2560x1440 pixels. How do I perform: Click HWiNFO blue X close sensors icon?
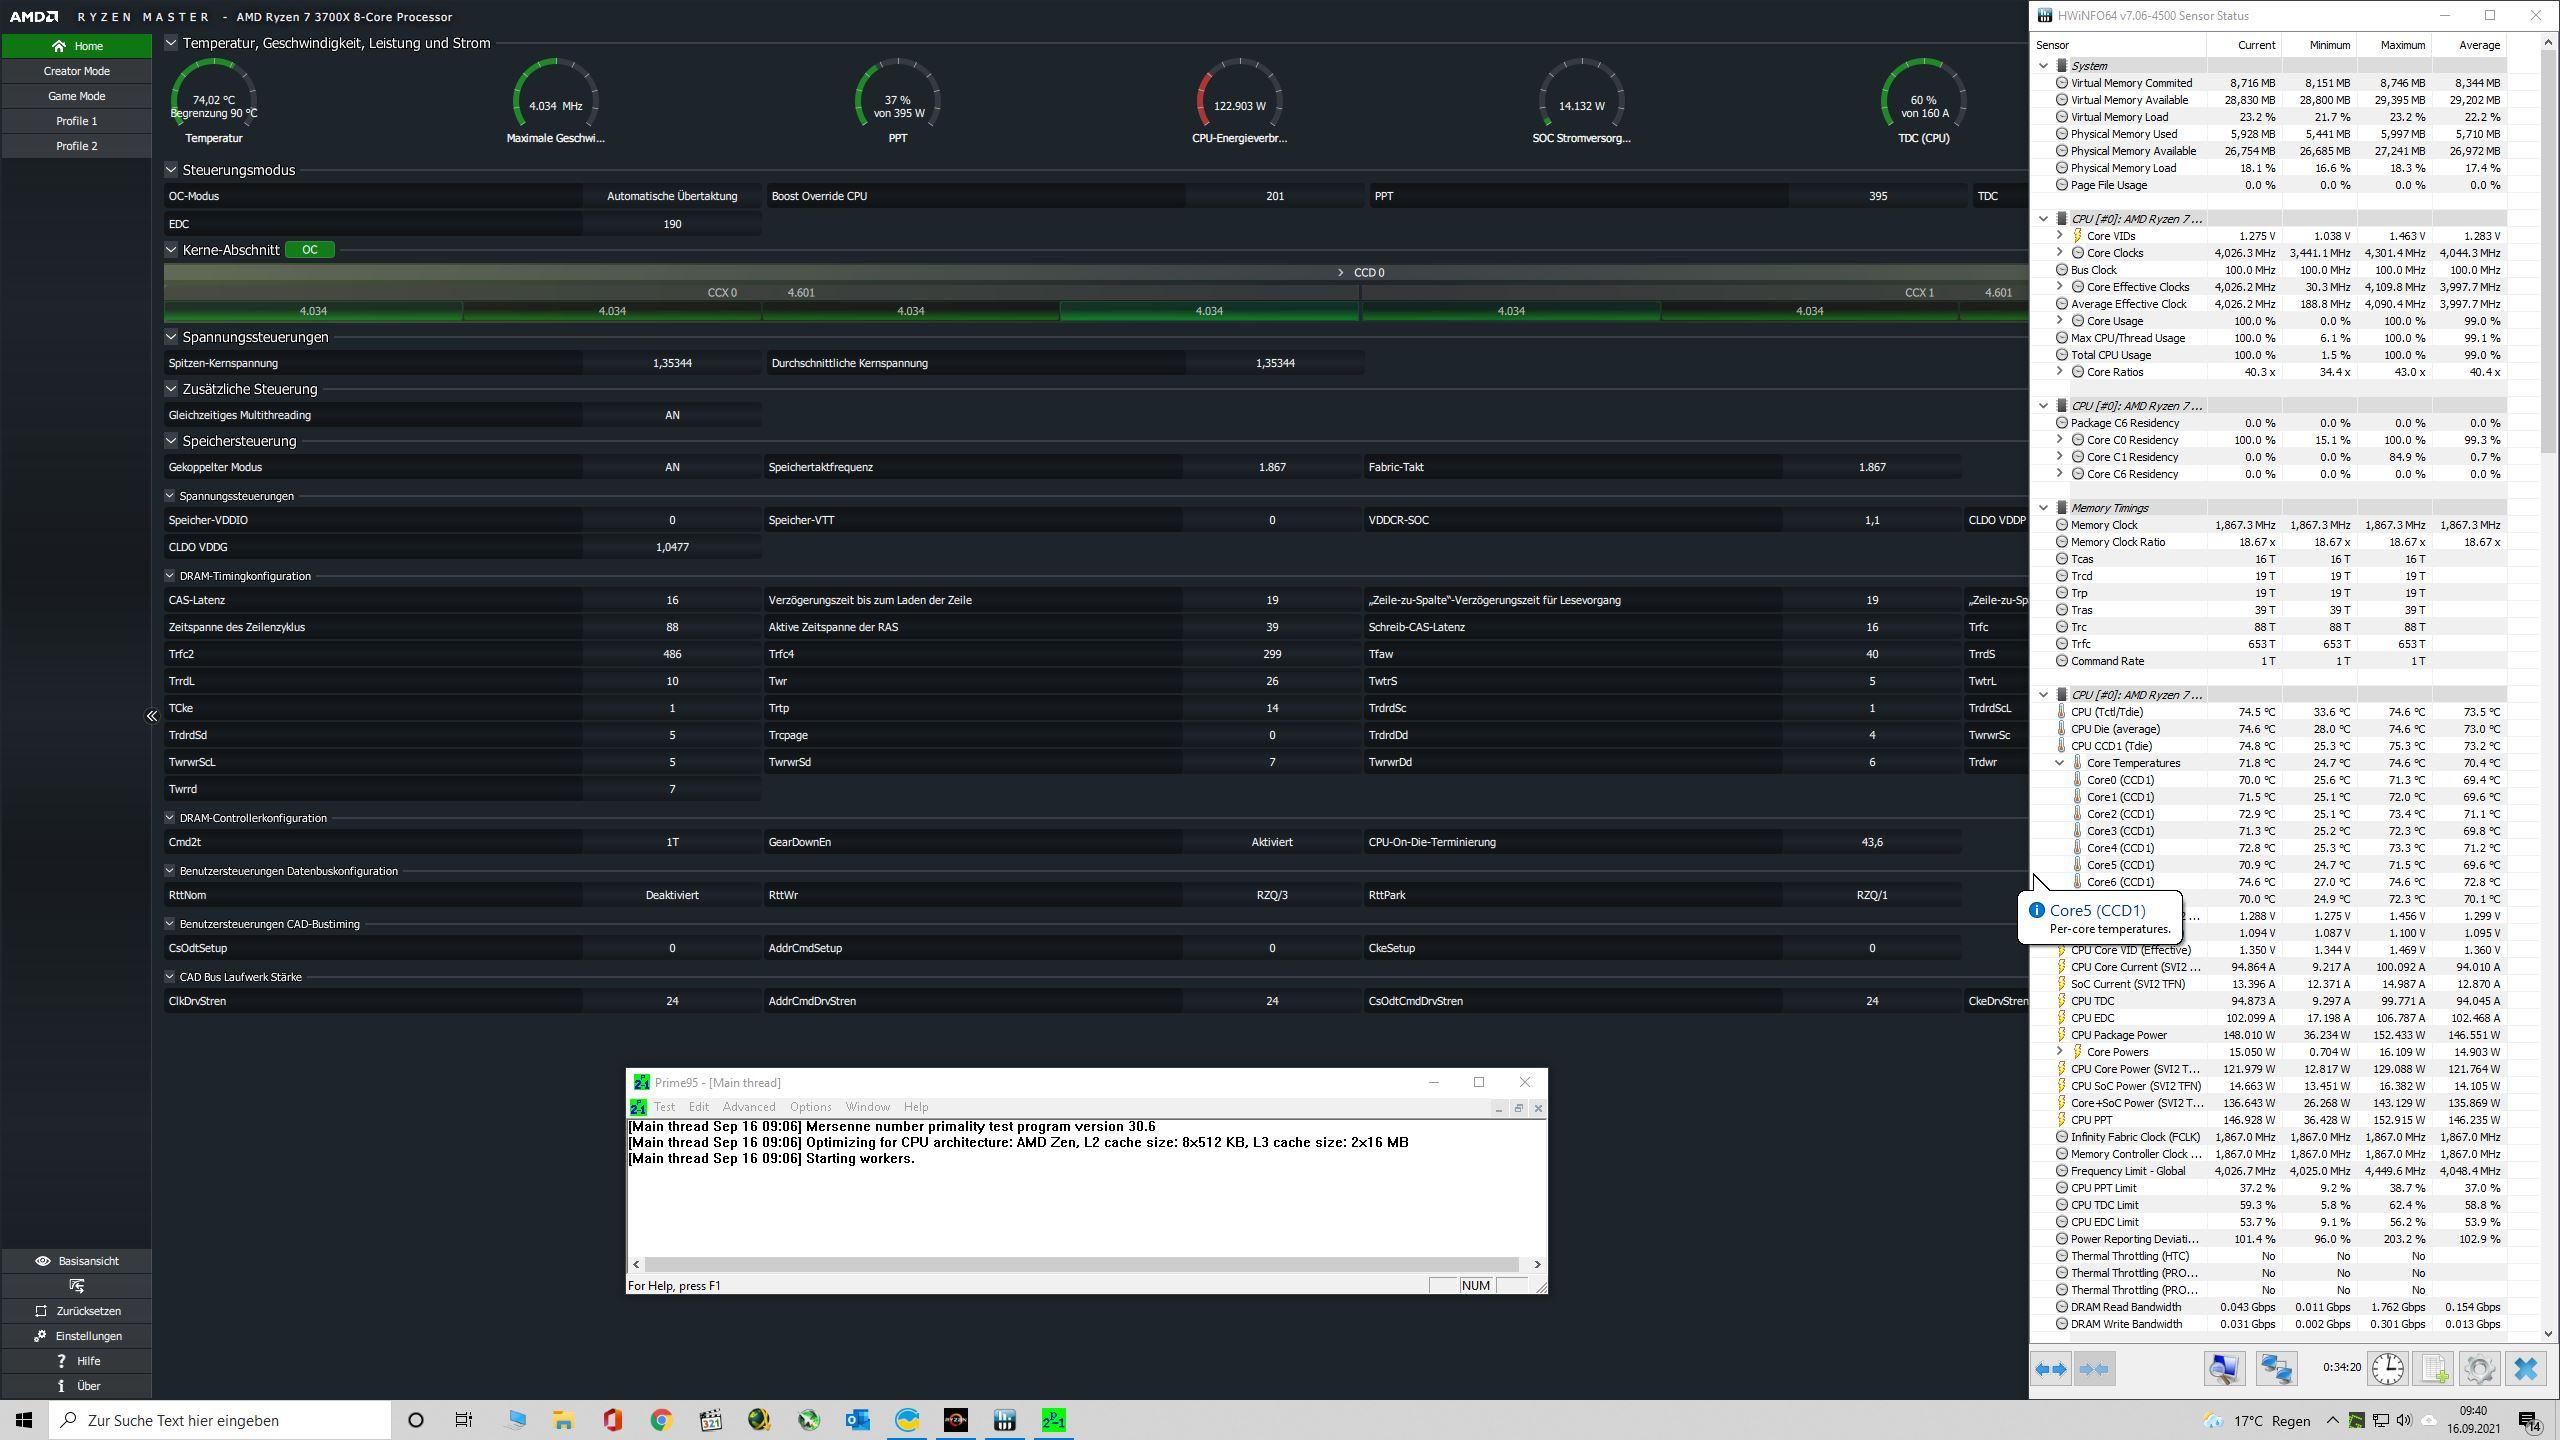tap(2526, 1369)
